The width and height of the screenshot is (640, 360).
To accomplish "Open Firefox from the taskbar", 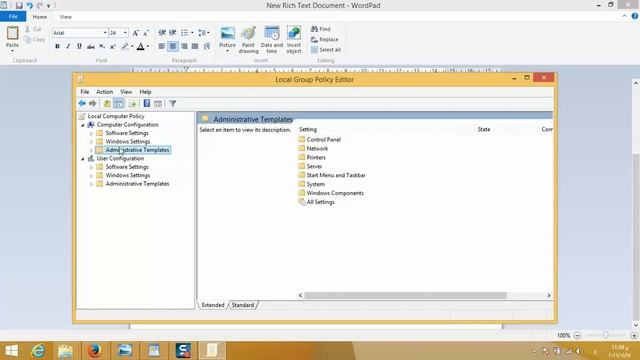I will (x=94, y=351).
